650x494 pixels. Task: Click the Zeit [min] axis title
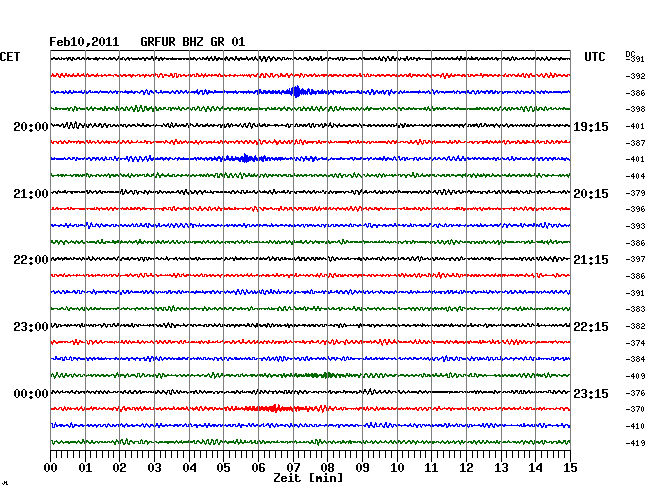(x=308, y=478)
